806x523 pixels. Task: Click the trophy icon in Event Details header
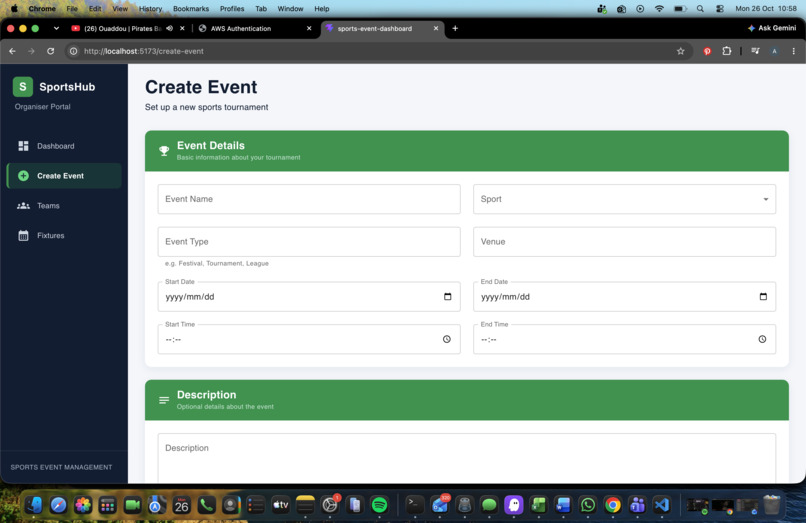tap(164, 151)
